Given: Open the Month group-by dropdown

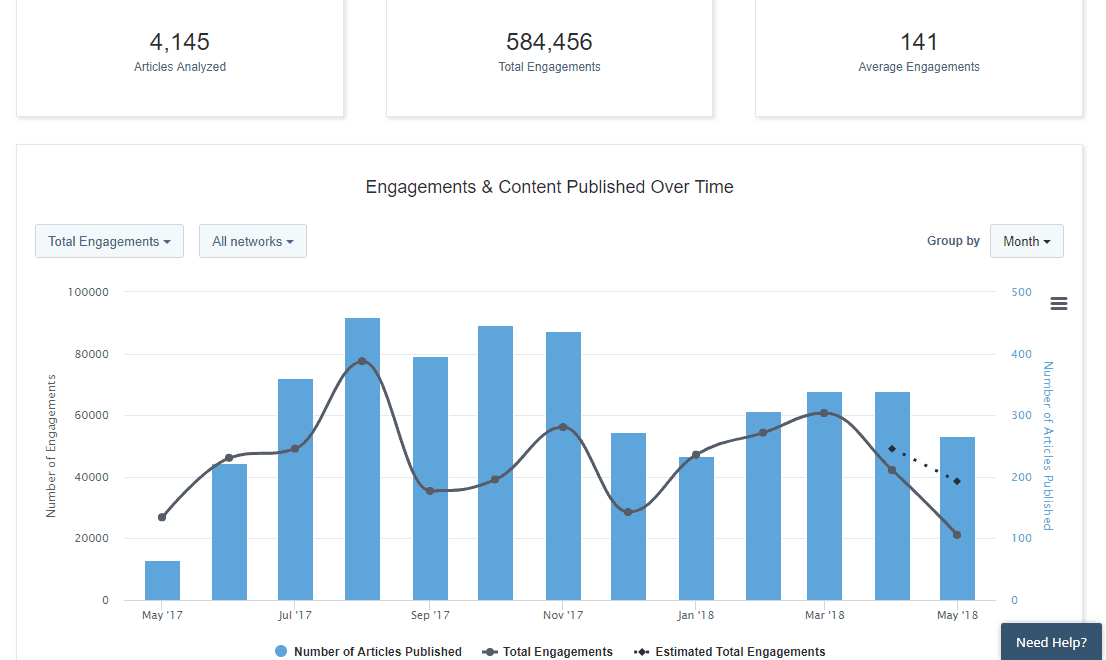Looking at the screenshot, I should click(x=1026, y=241).
